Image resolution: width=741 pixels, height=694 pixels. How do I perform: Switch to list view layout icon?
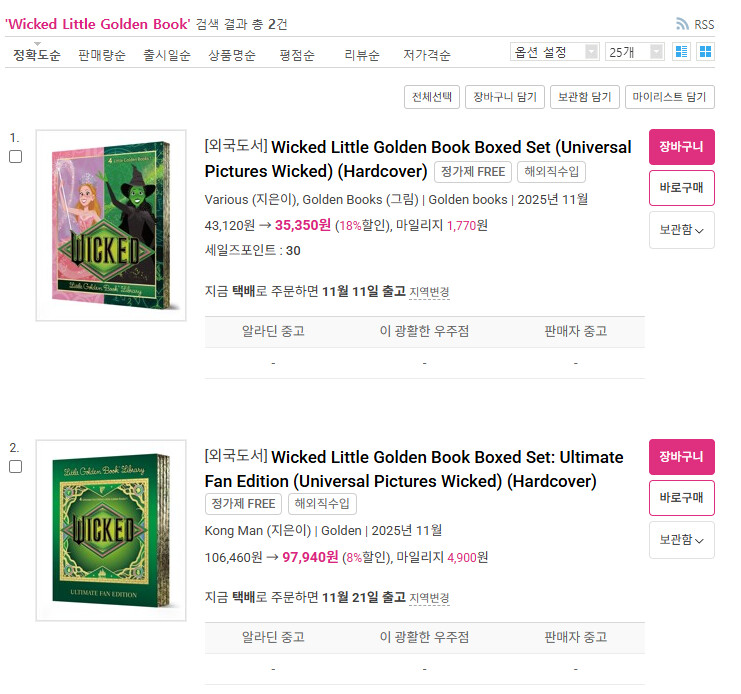click(681, 51)
